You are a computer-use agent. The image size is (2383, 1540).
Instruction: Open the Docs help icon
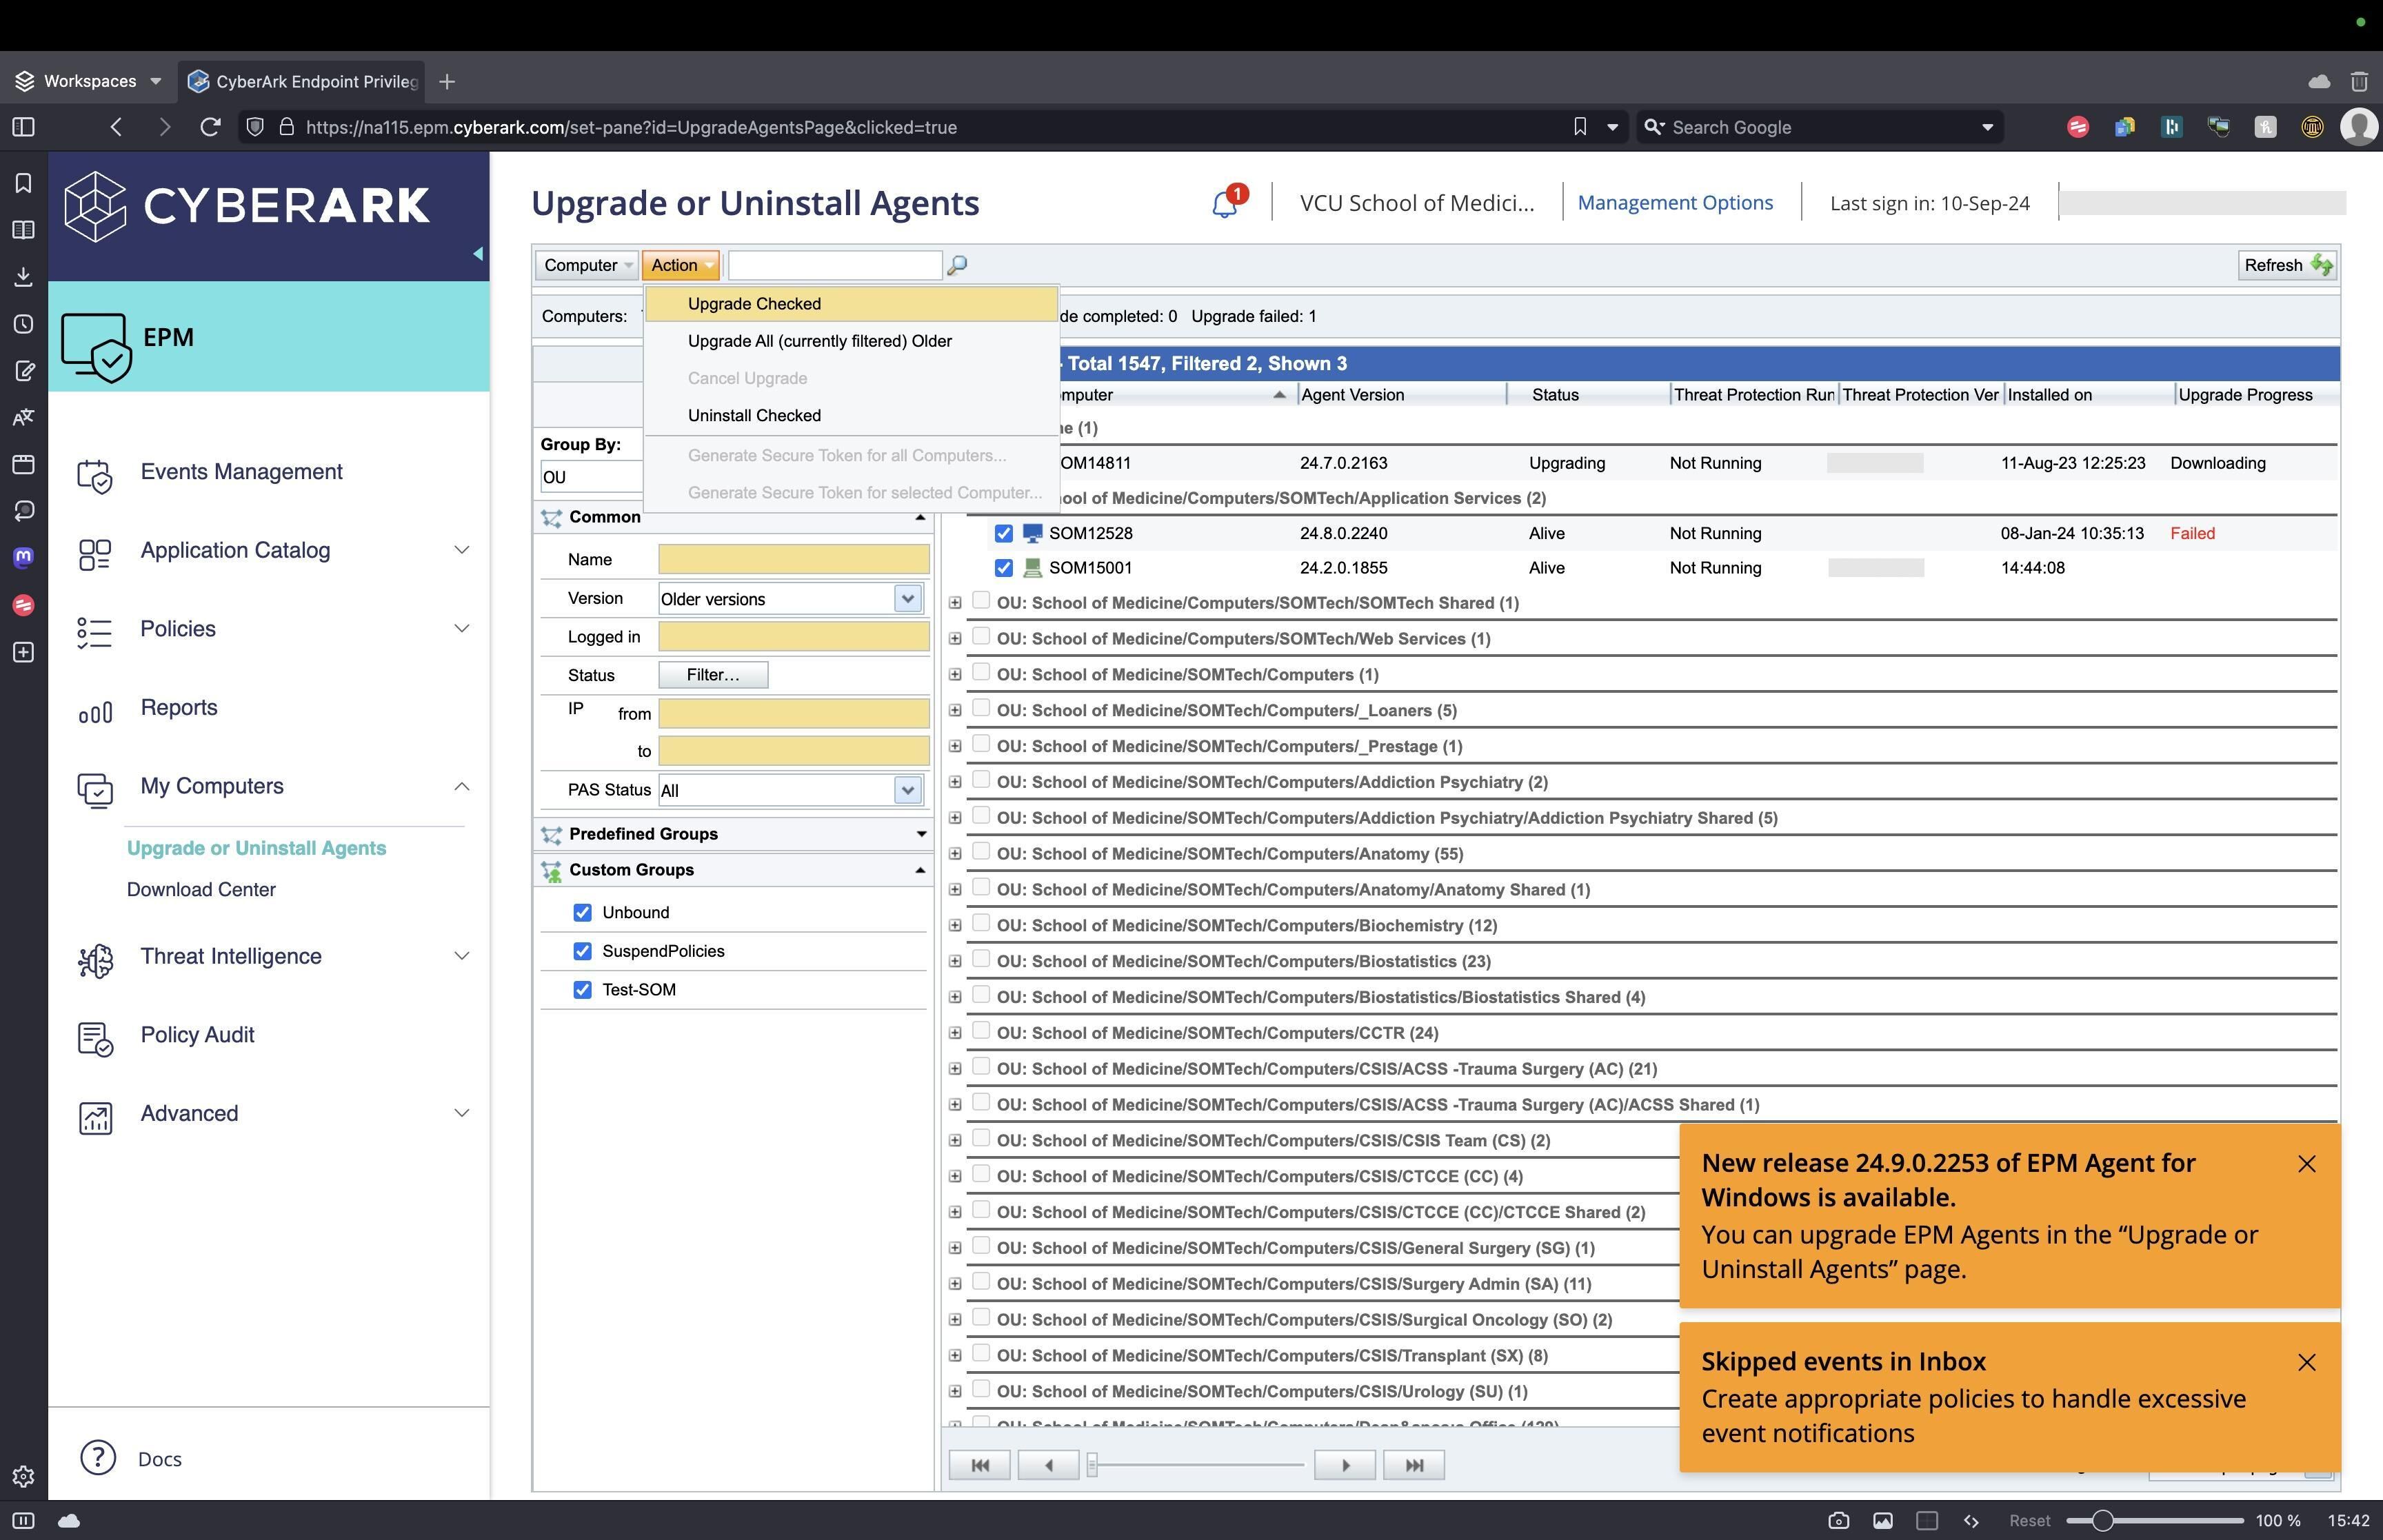tap(98, 1458)
